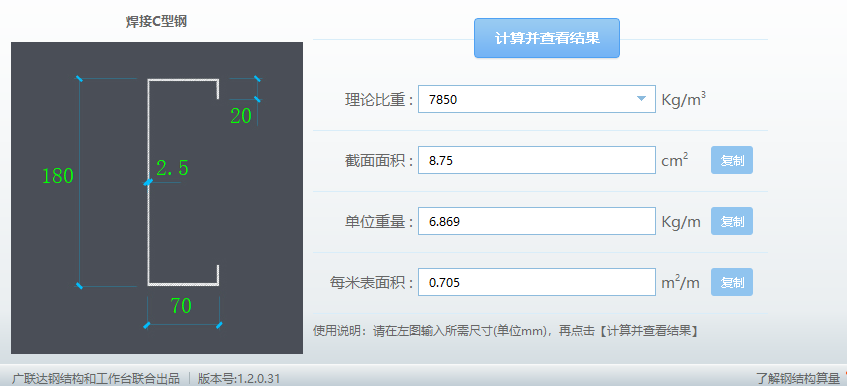Copy the 每米表面积 result with 复制
This screenshot has height=386, width=847.
[x=732, y=282]
